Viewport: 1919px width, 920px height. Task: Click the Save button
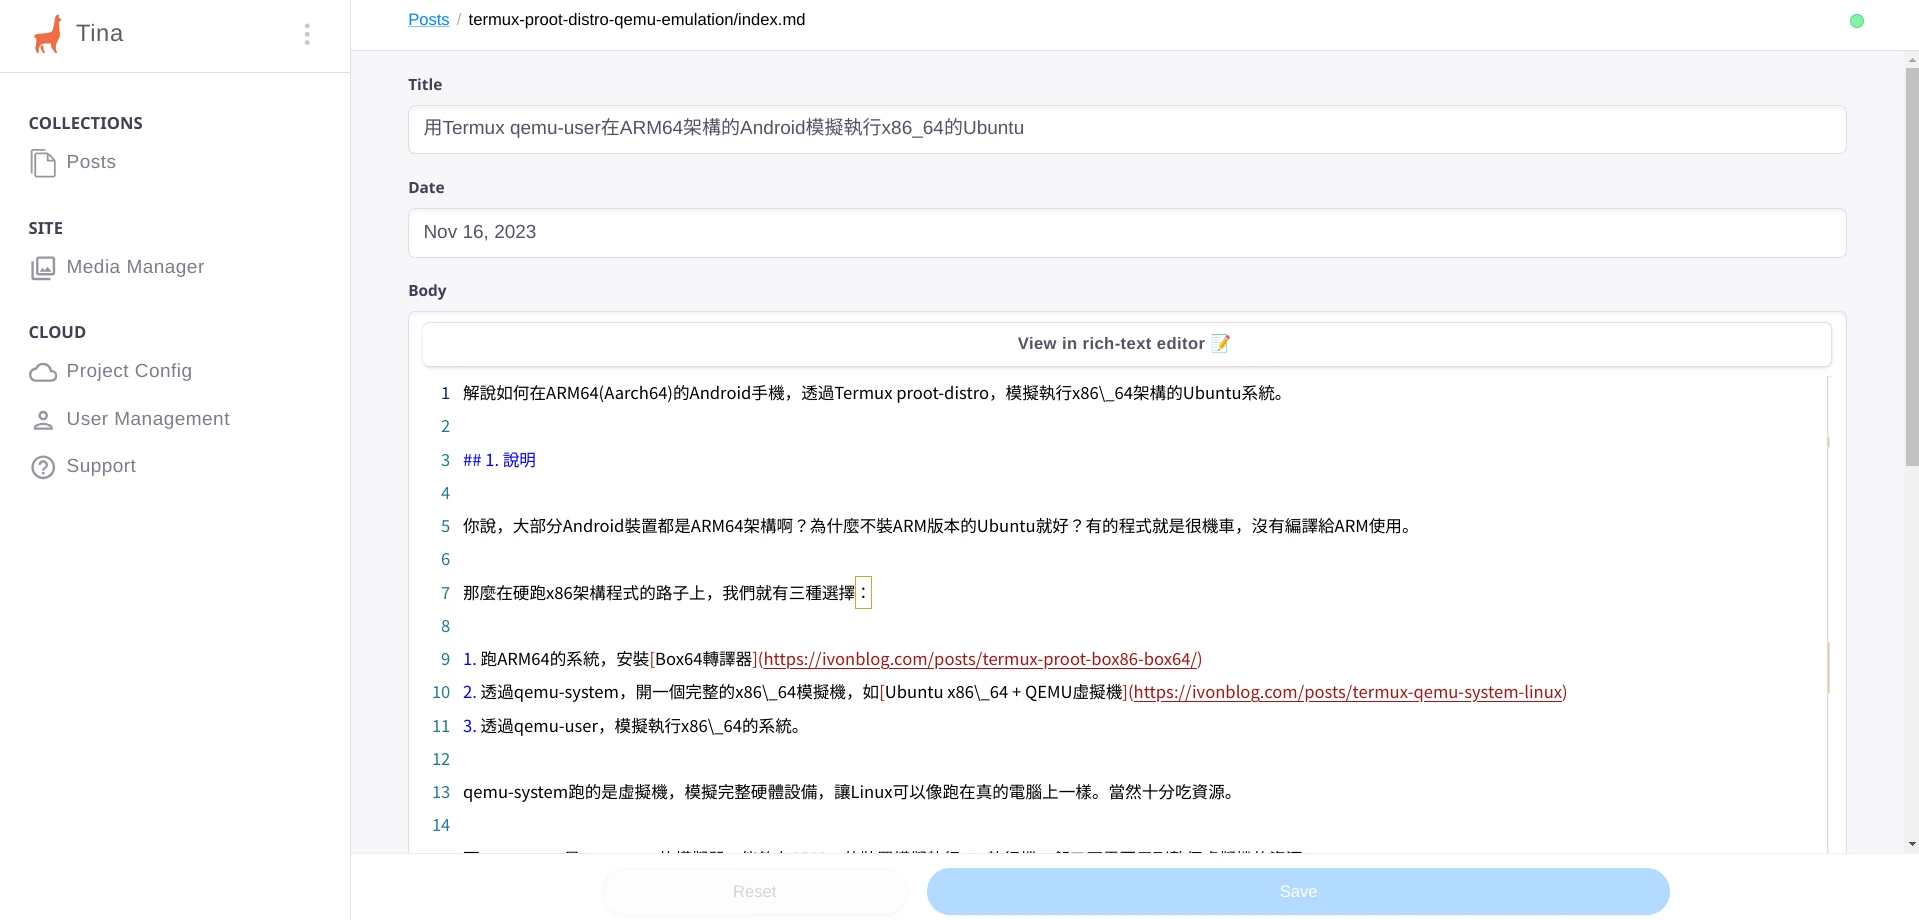pyautogui.click(x=1297, y=891)
